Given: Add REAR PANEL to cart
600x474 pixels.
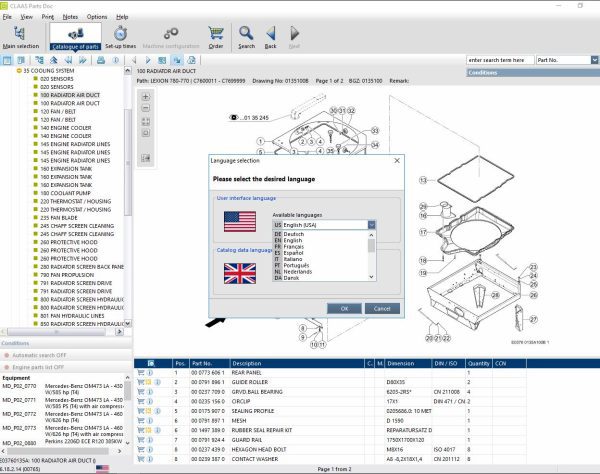Looking at the screenshot, I should point(140,372).
